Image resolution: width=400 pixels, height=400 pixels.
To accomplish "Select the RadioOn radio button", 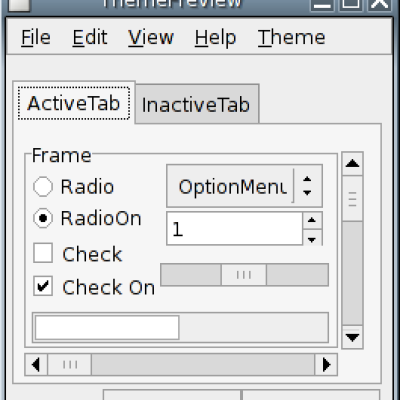I will pos(87,218).
